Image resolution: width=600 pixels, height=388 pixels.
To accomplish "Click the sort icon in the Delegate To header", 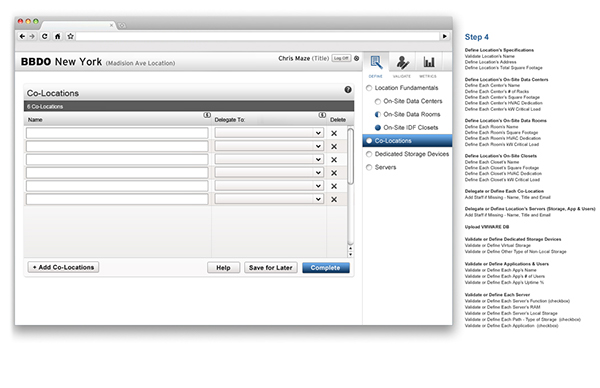I will coord(322,115).
